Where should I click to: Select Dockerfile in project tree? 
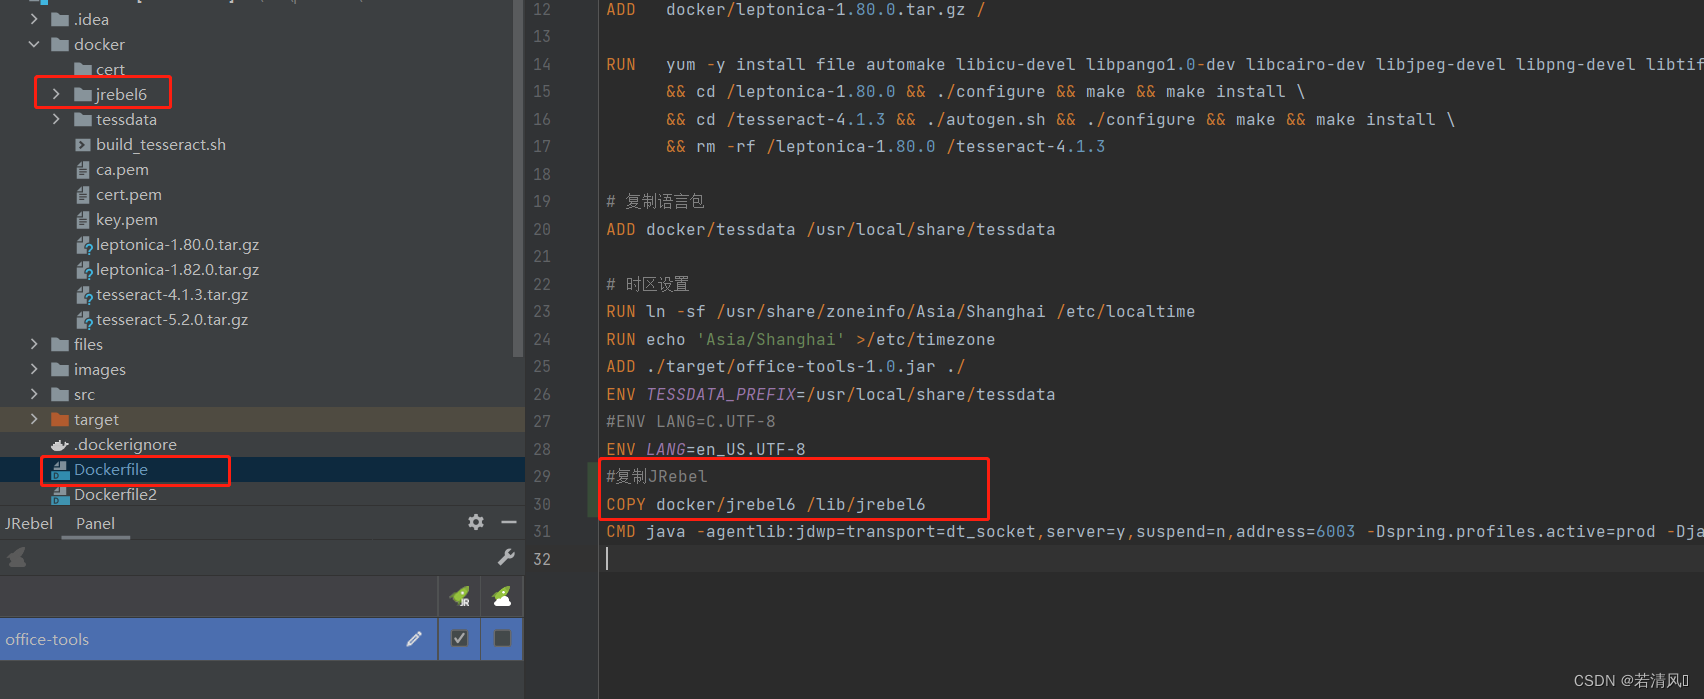coord(111,470)
